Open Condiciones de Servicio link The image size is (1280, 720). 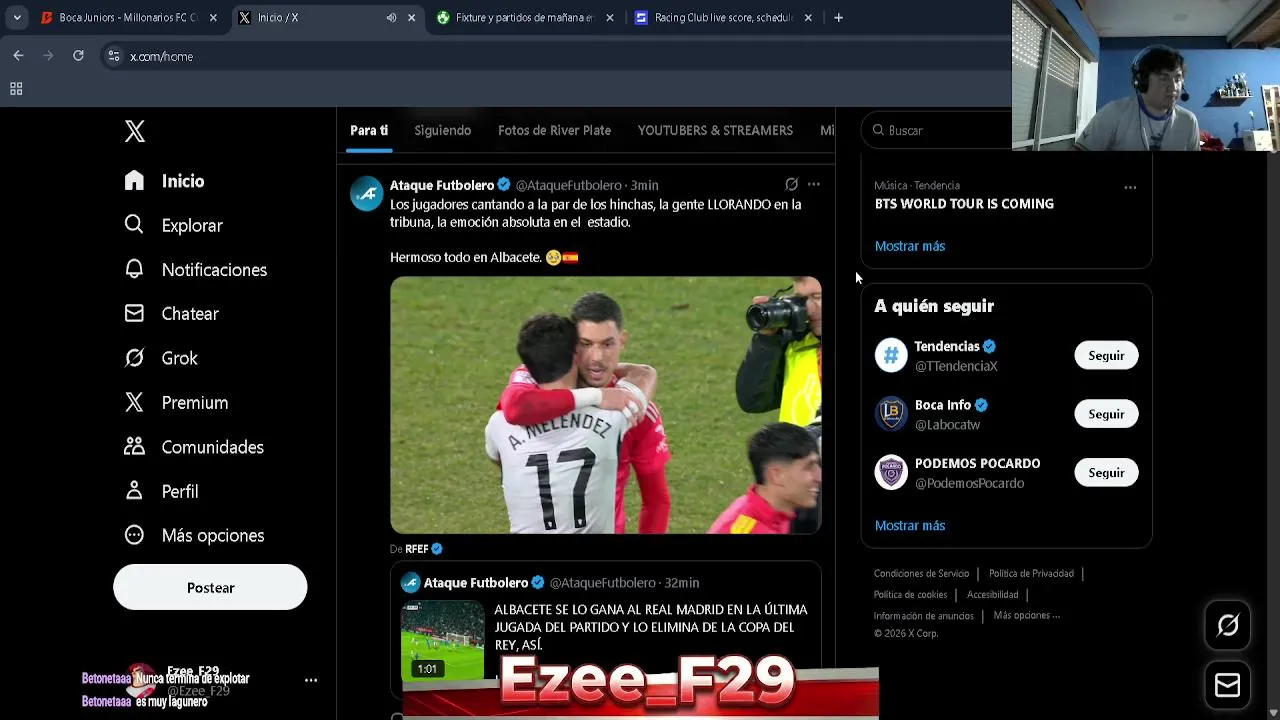[x=921, y=573]
